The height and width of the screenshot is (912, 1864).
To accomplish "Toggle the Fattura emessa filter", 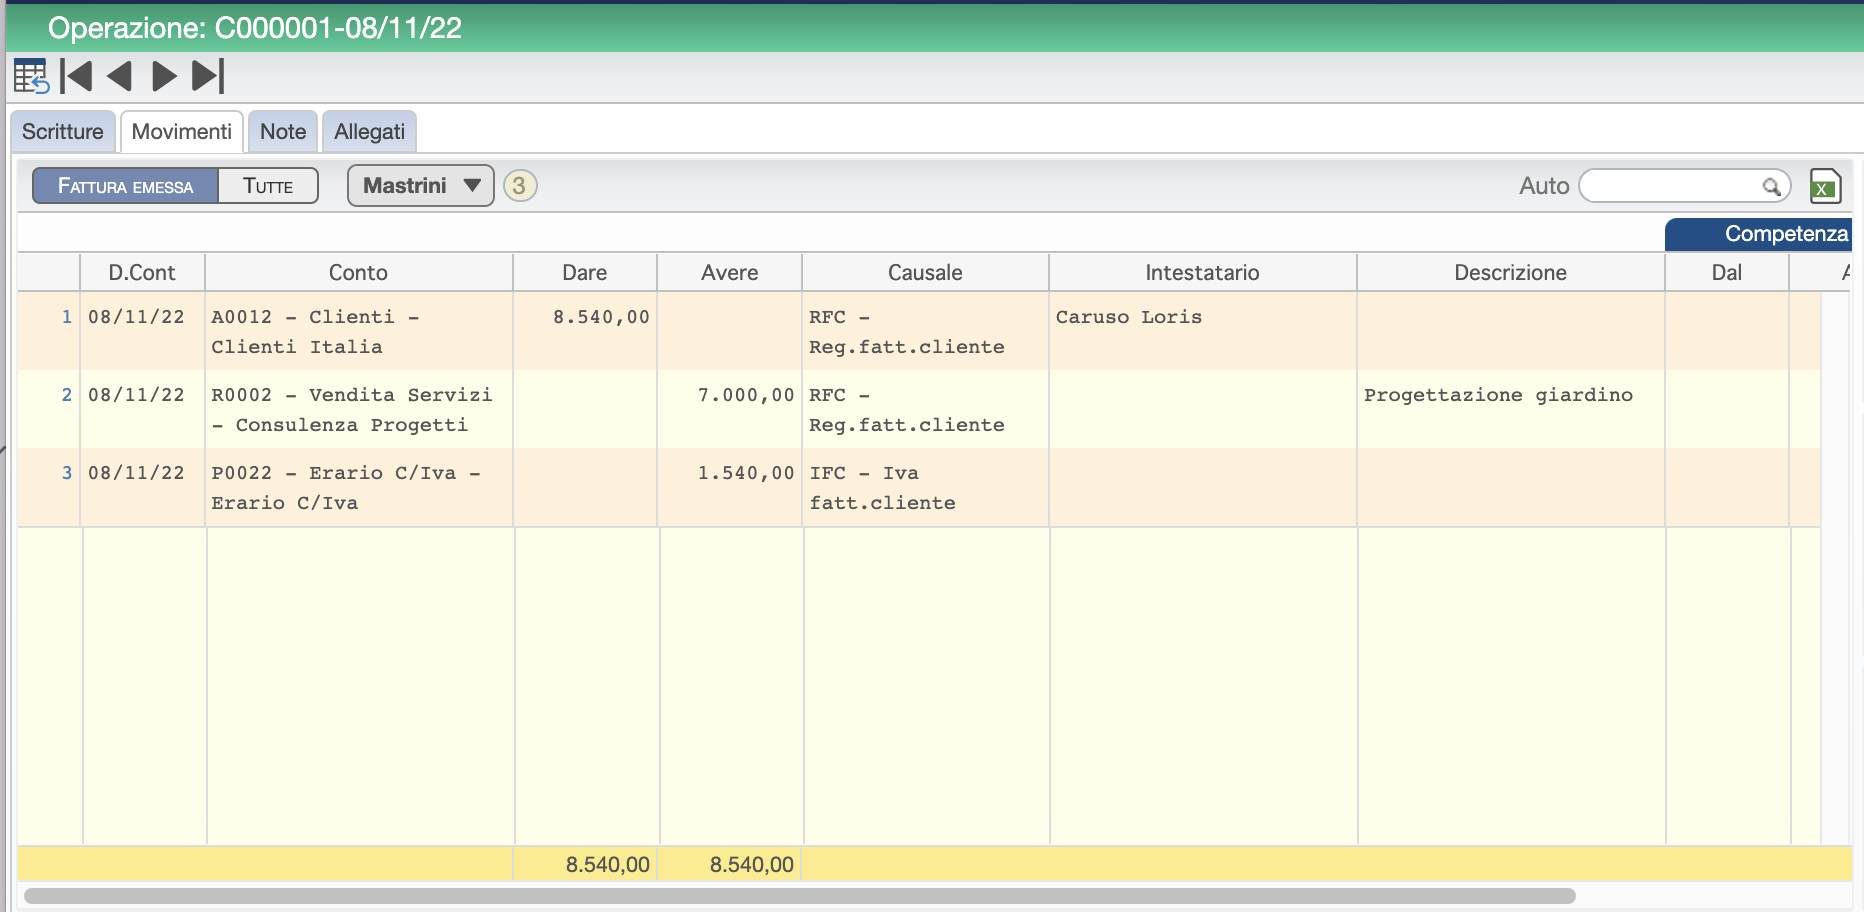I will tap(125, 186).
